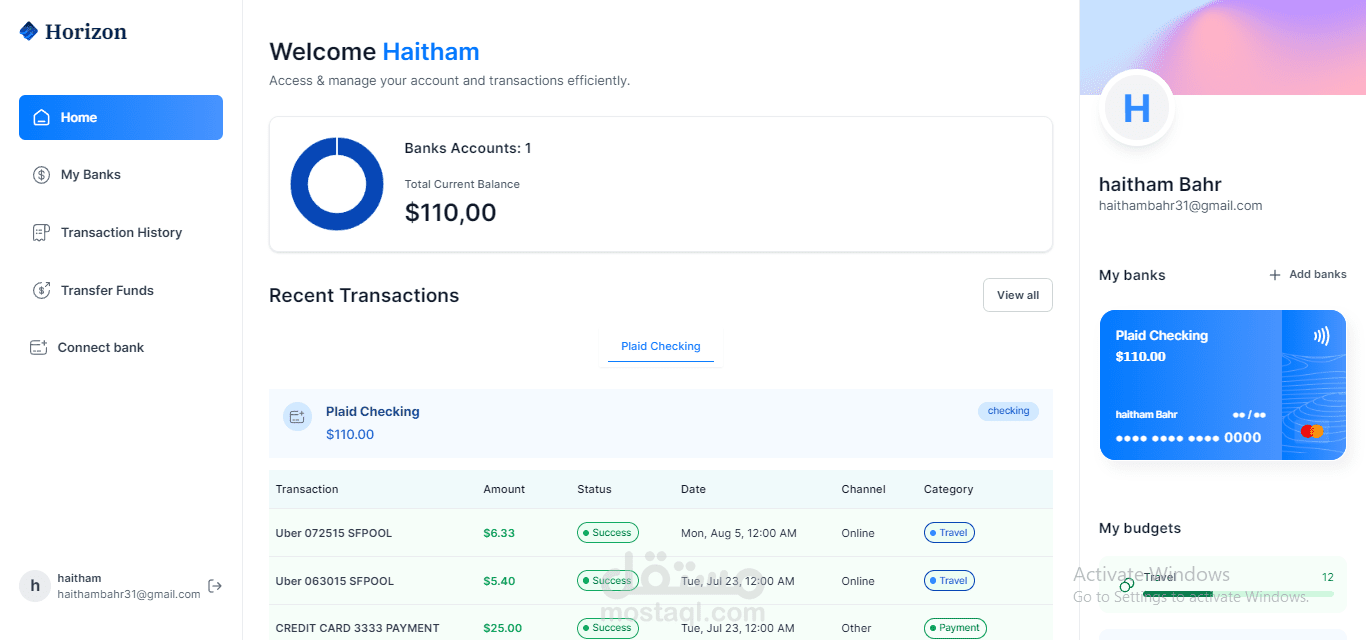The image size is (1366, 640).
Task: Click the Mastercard logo on the bank card
Action: point(1312,430)
